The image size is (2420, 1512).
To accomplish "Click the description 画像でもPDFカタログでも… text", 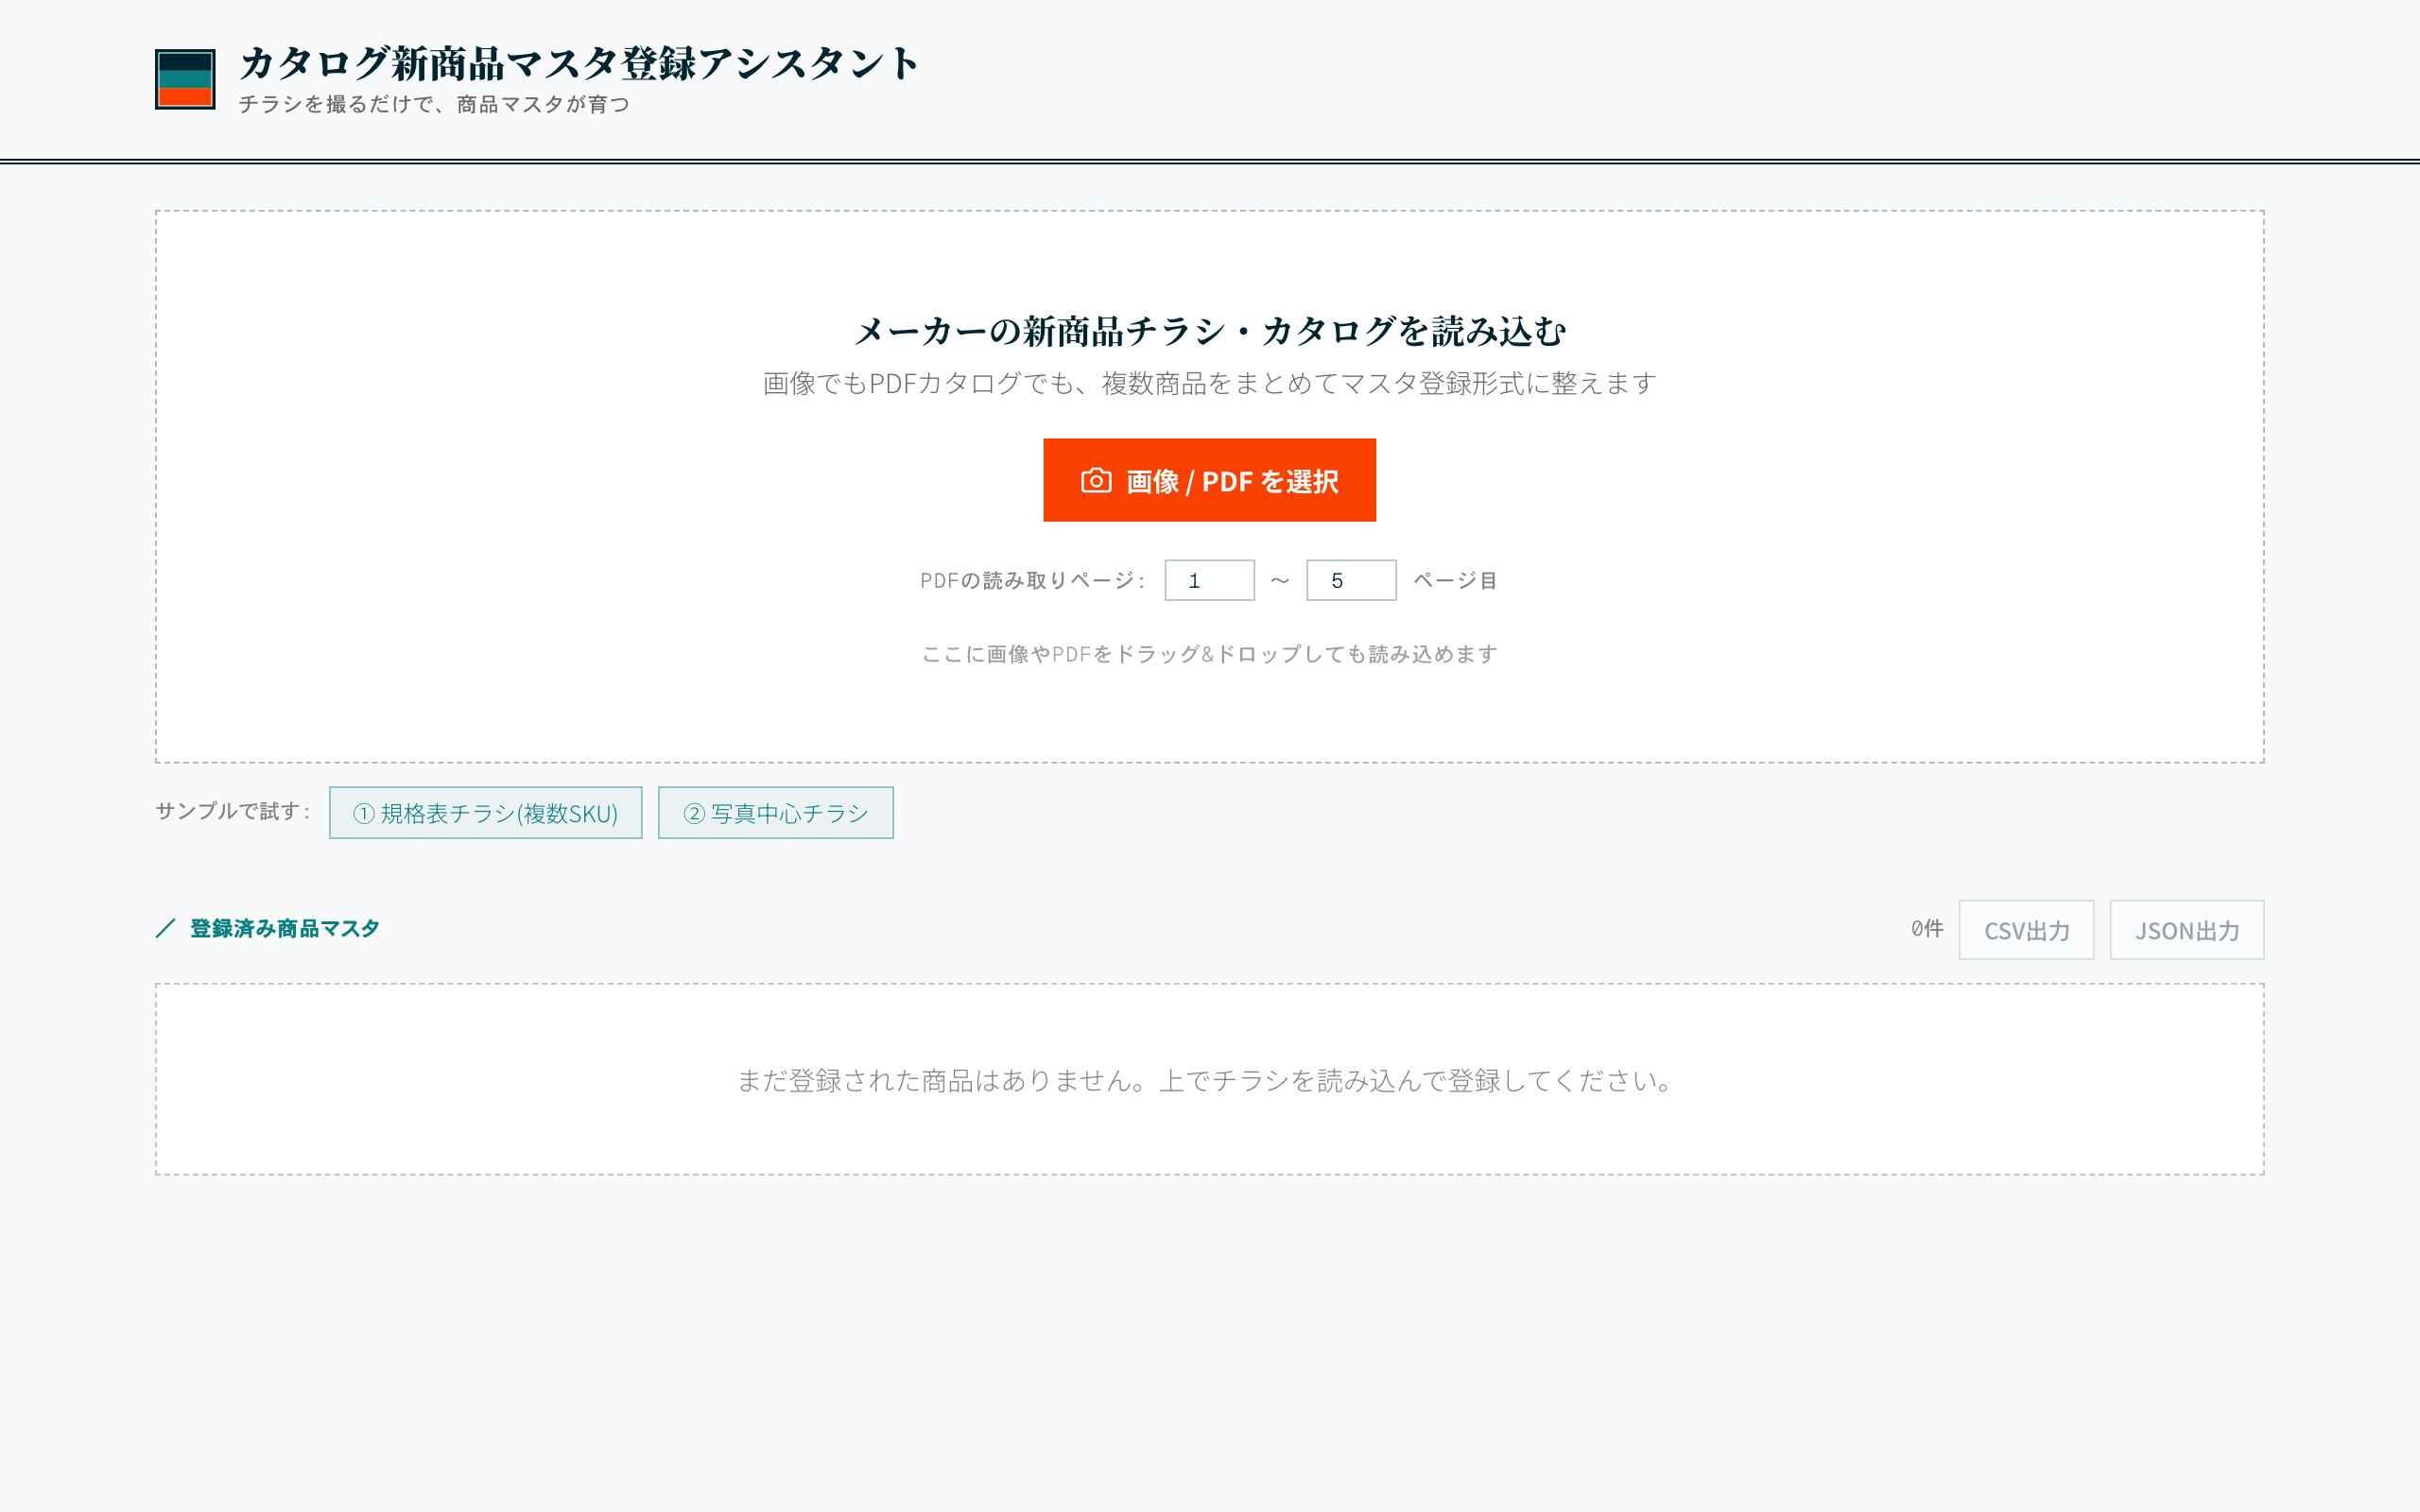I will coord(1210,384).
